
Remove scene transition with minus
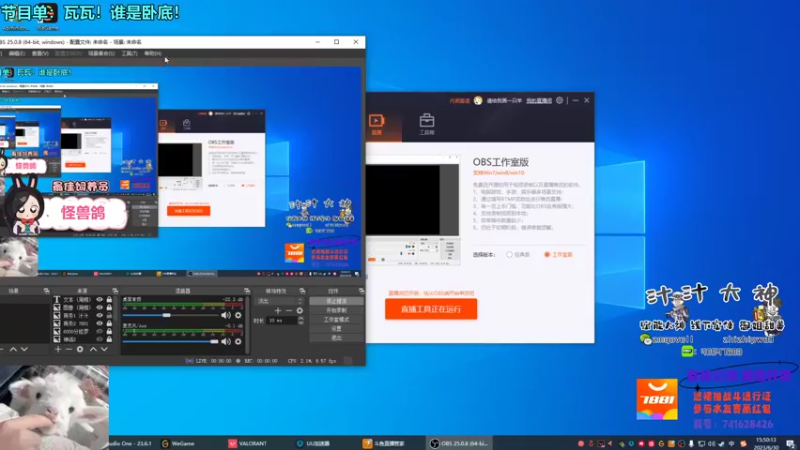click(x=289, y=310)
